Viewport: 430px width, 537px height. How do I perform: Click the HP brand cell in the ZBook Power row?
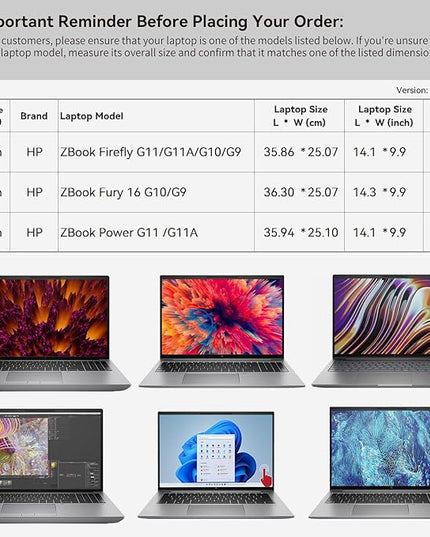(34, 232)
